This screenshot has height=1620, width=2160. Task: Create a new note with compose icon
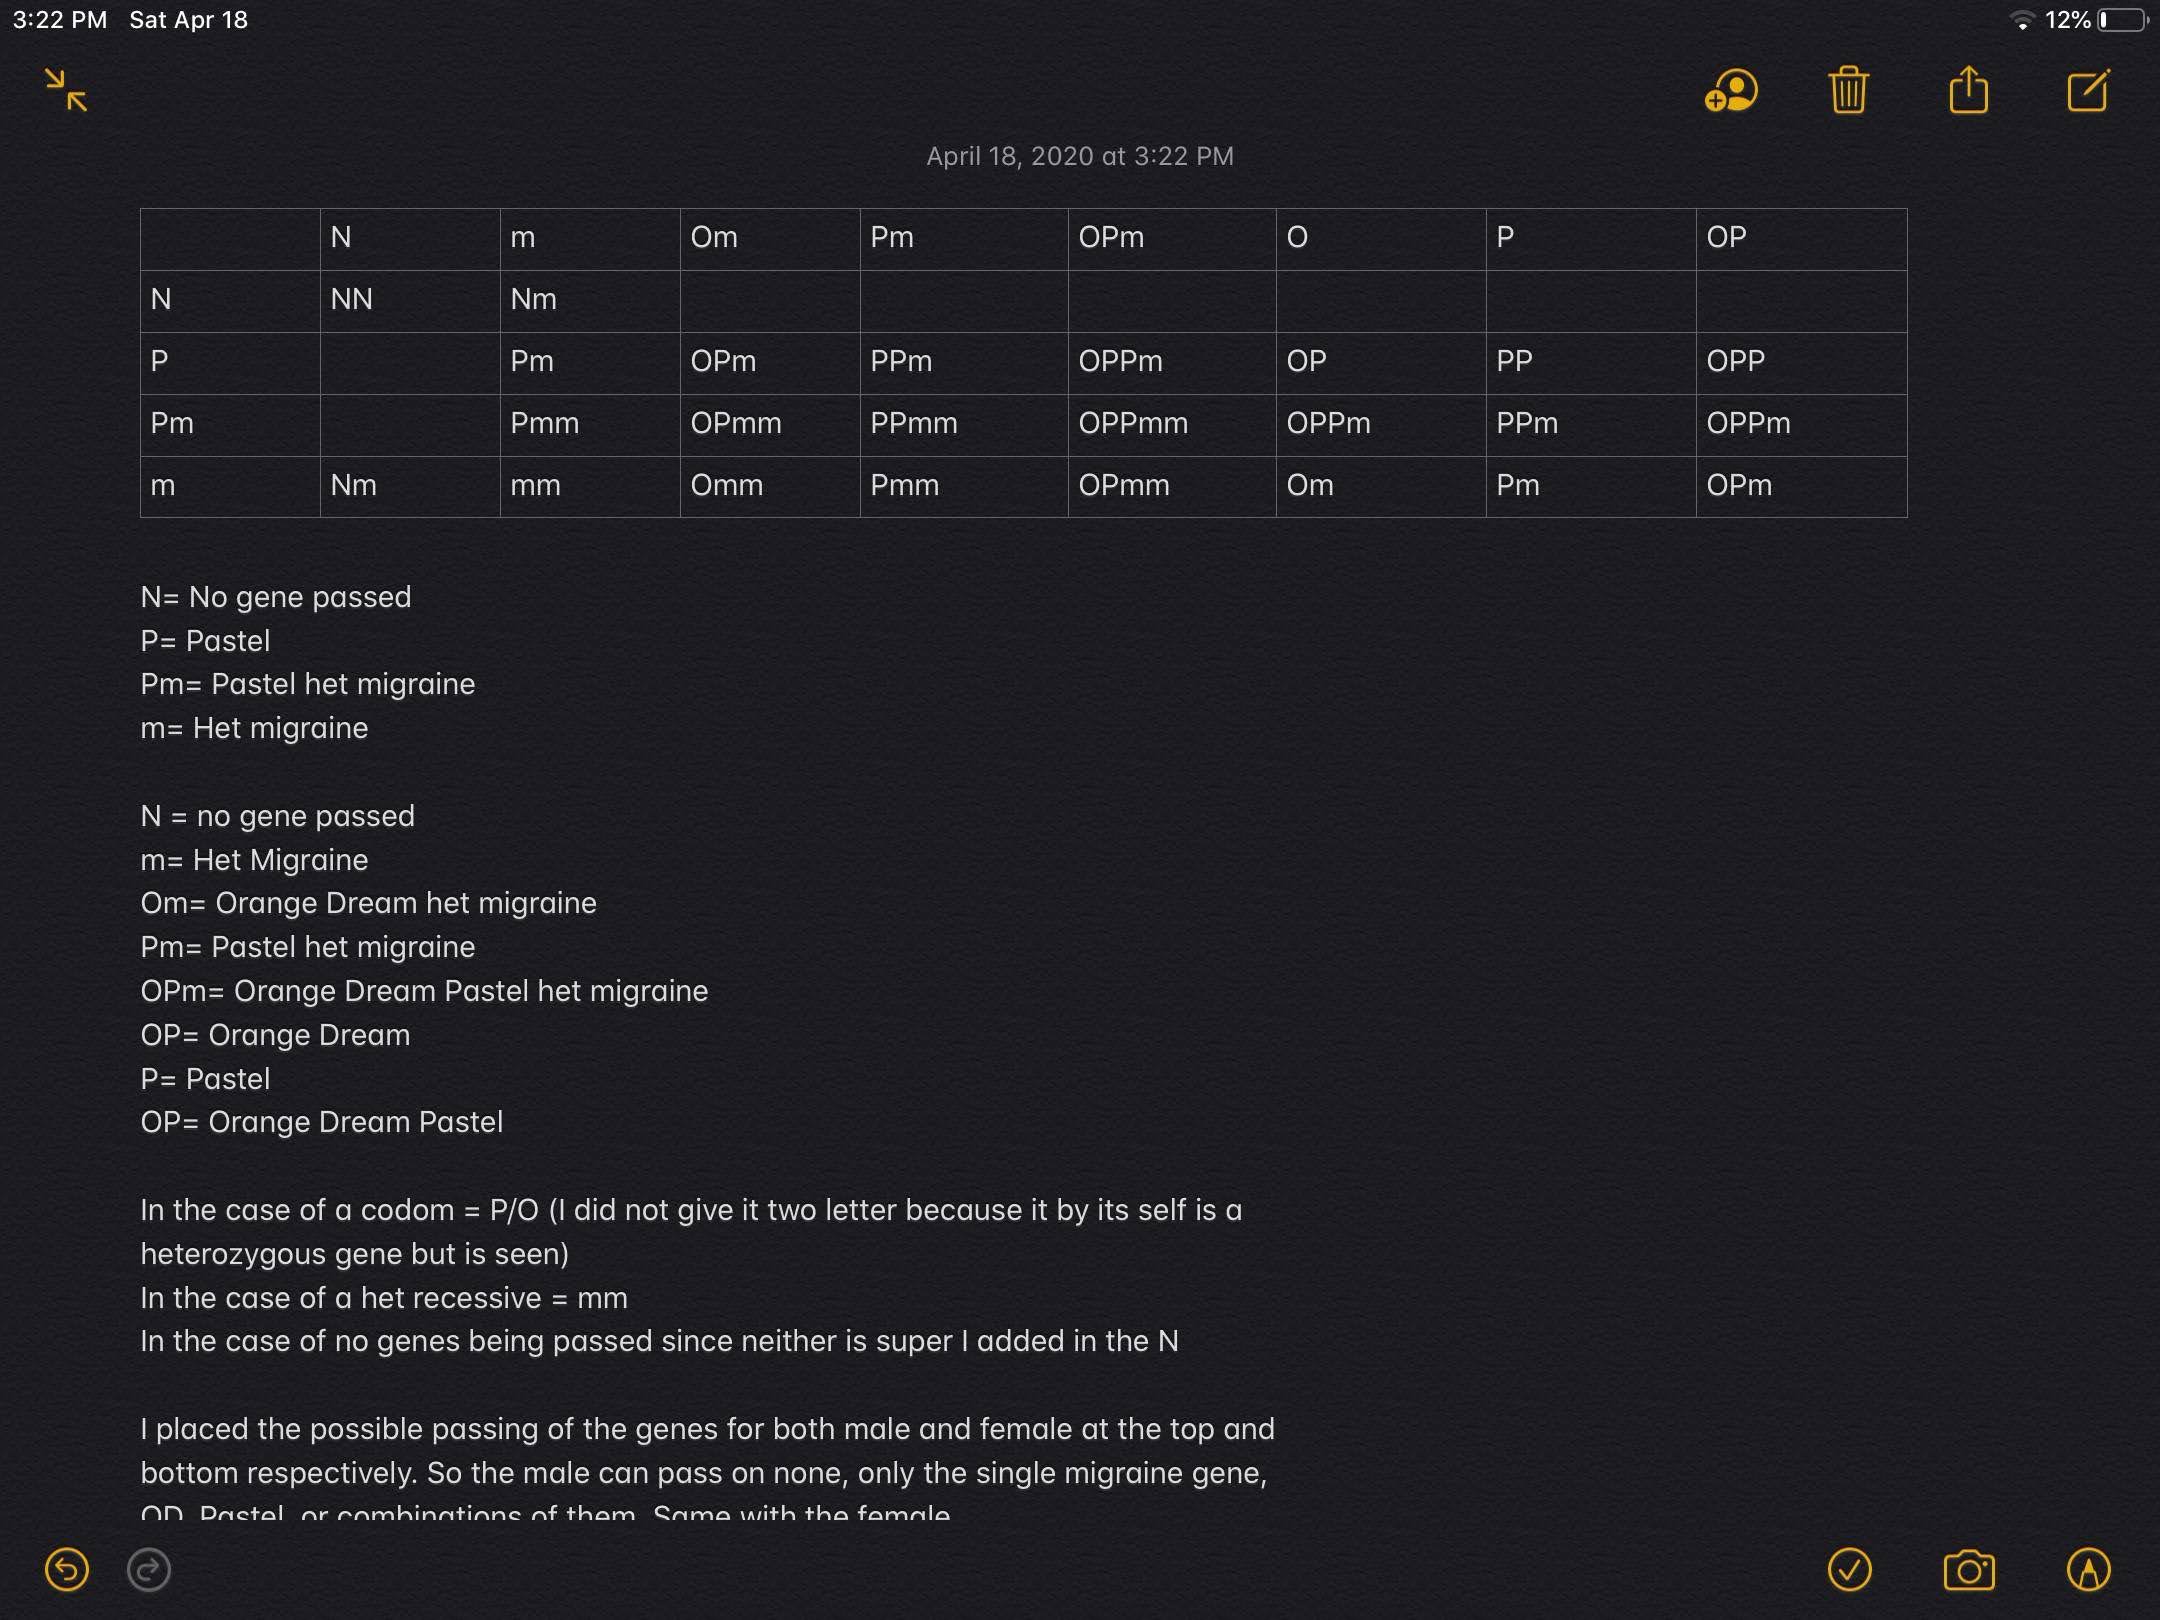pos(2088,90)
